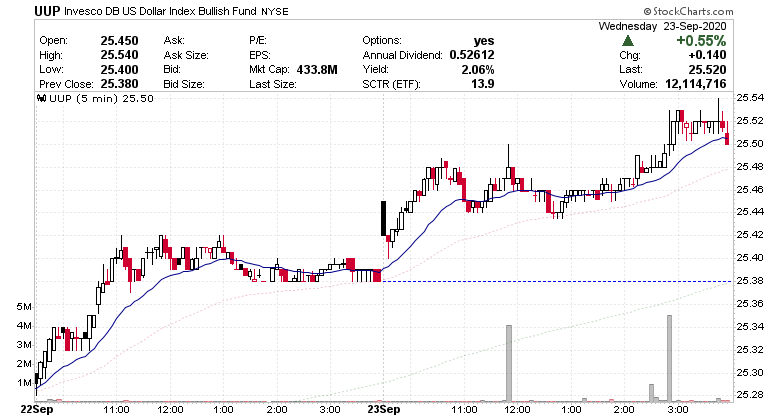The image size is (780, 418).
Task: Click the Open value 25.450
Action: tap(119, 40)
